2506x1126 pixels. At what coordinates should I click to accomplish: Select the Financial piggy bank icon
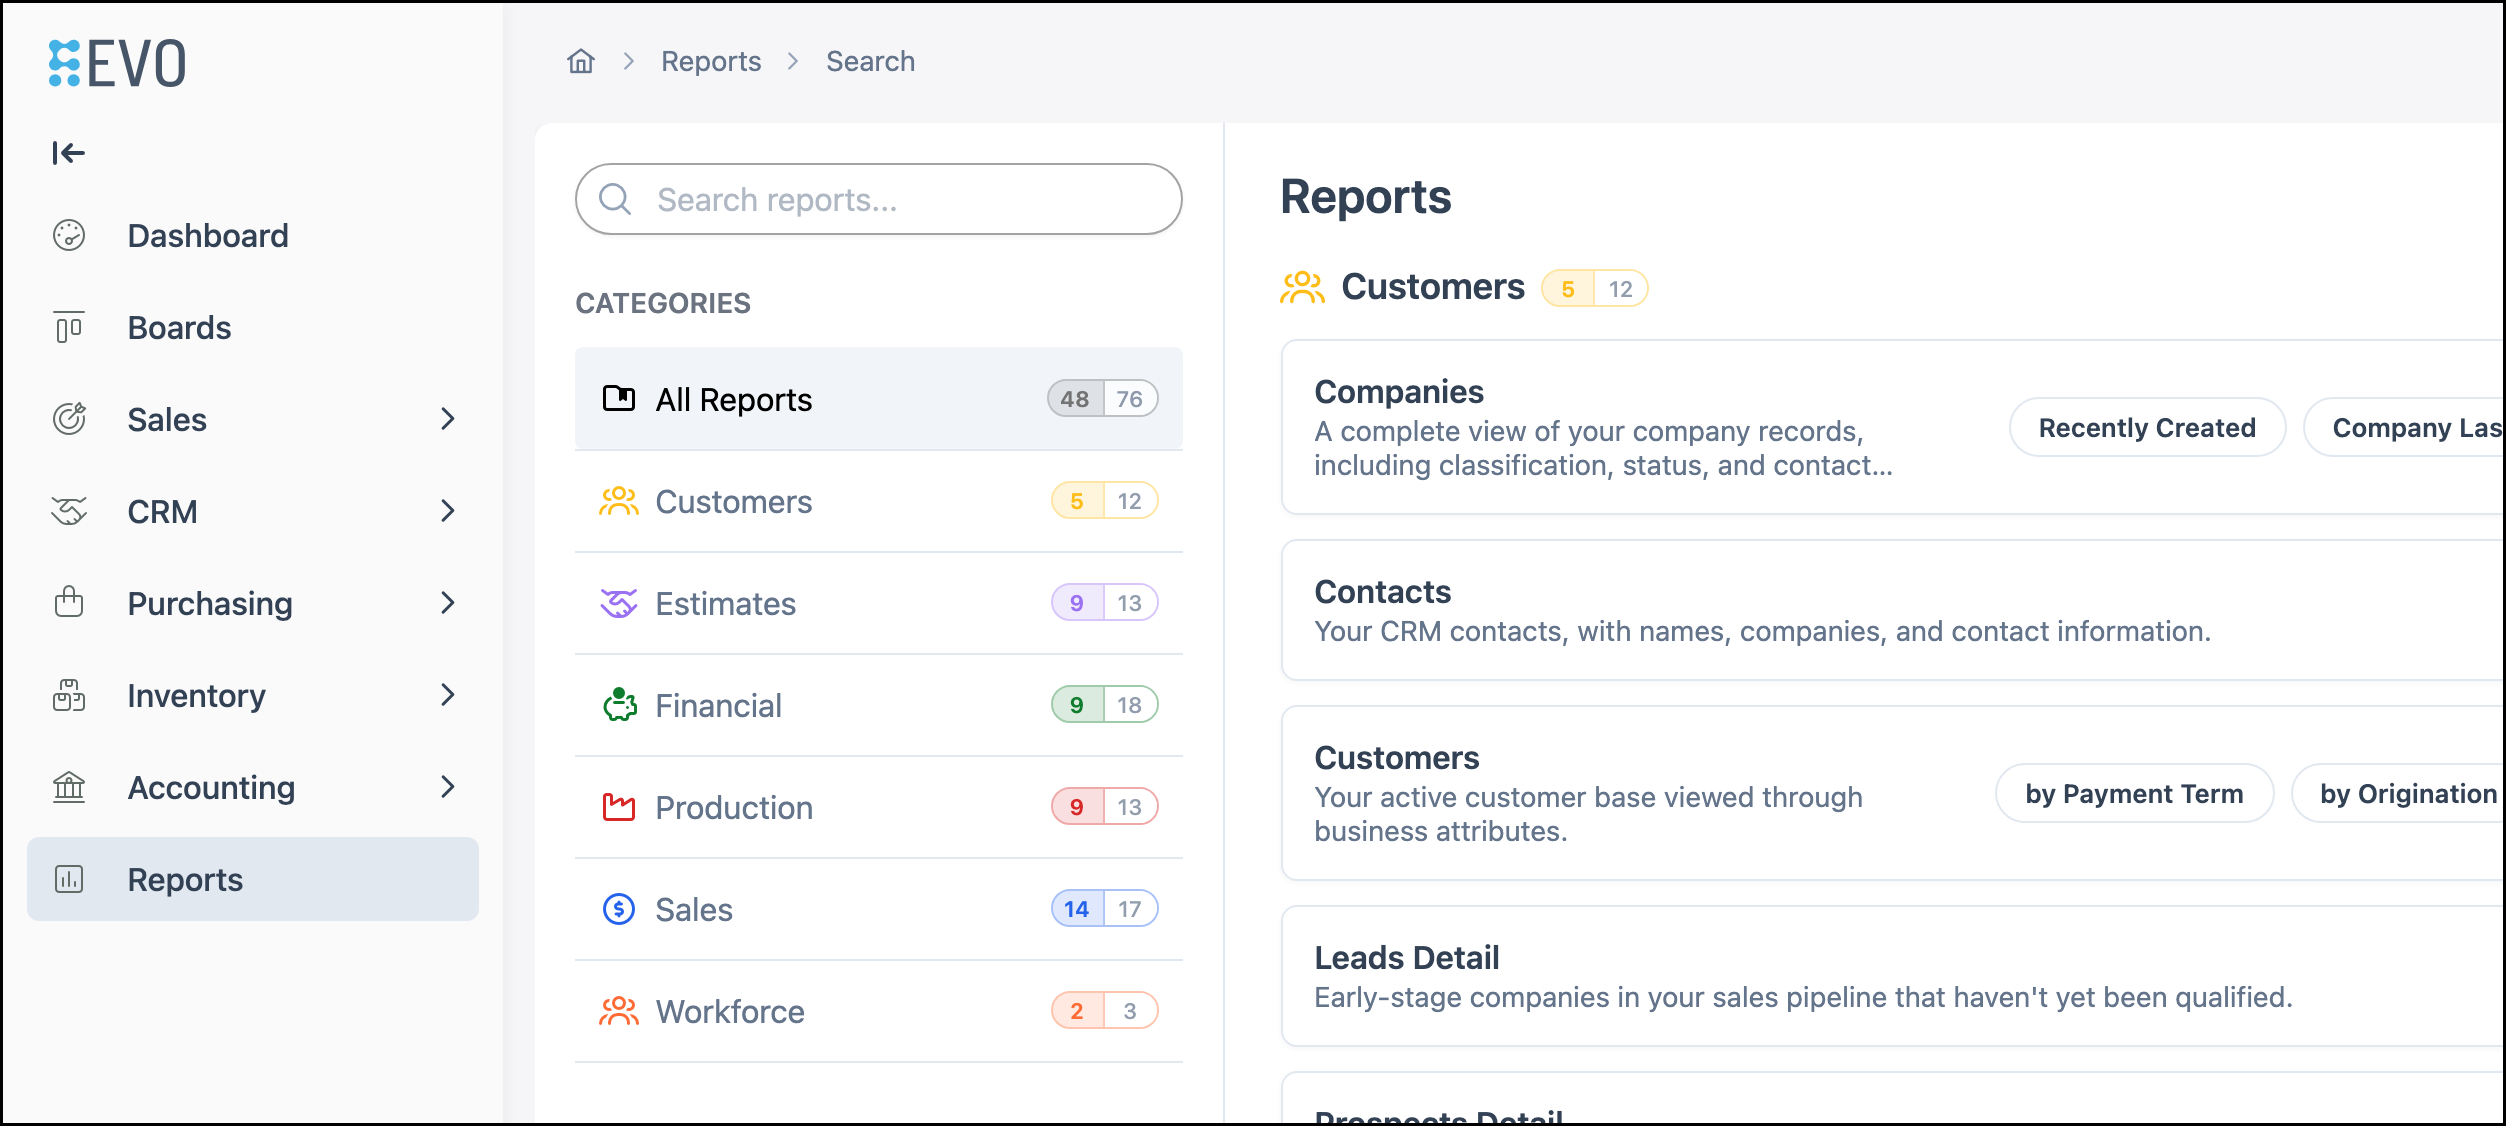[x=619, y=706]
